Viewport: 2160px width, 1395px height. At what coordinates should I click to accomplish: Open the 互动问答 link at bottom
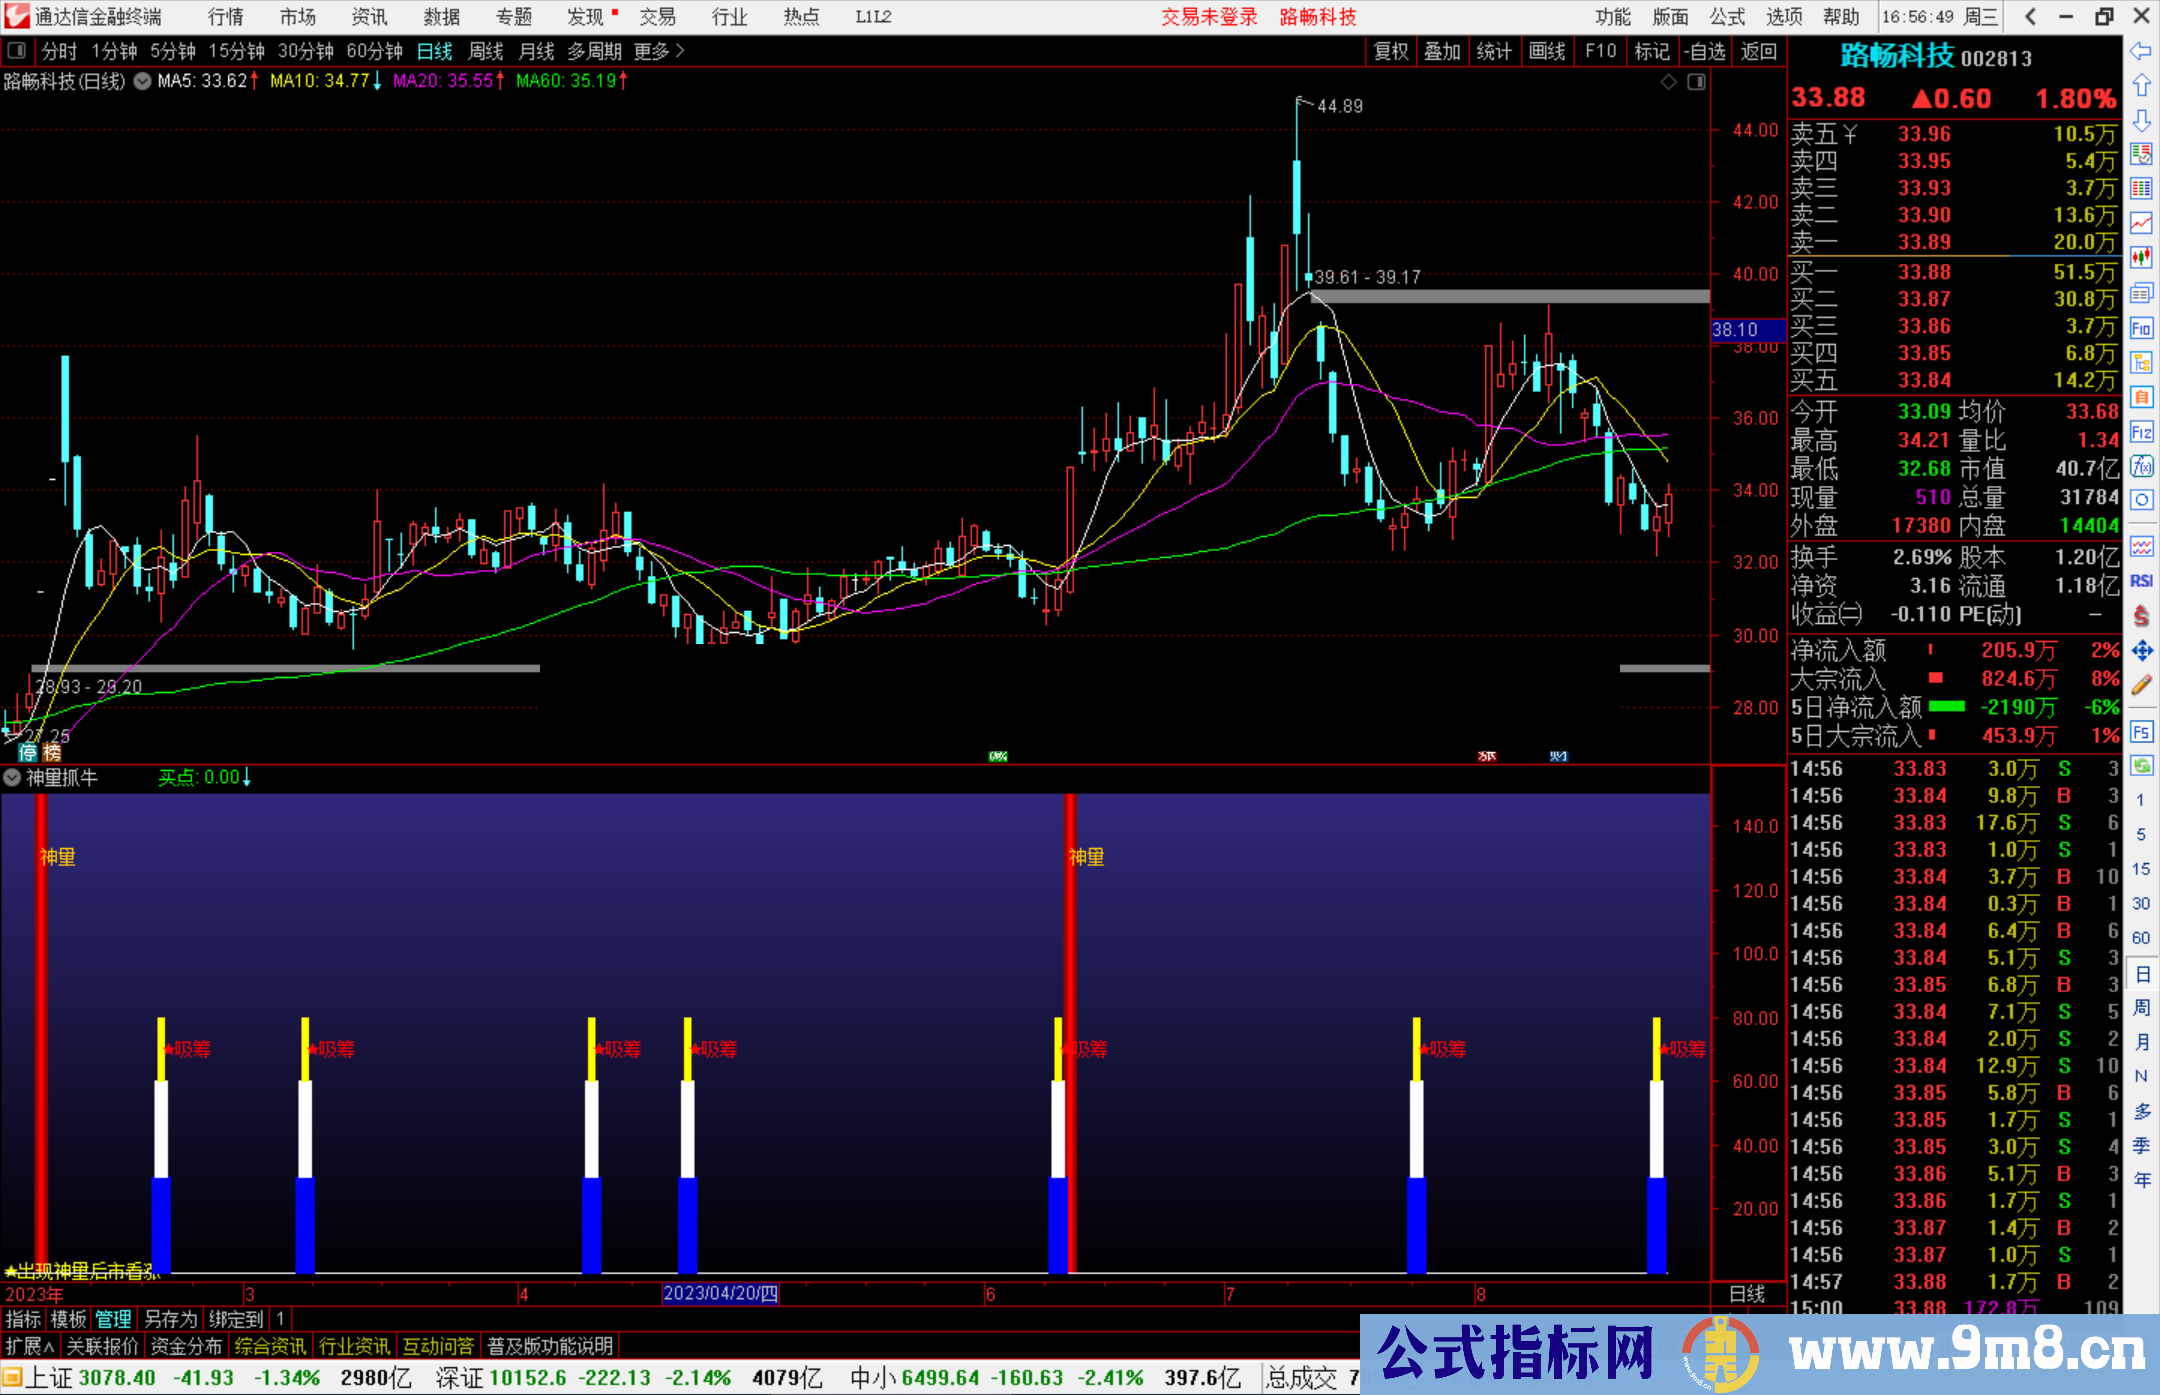click(x=440, y=1346)
